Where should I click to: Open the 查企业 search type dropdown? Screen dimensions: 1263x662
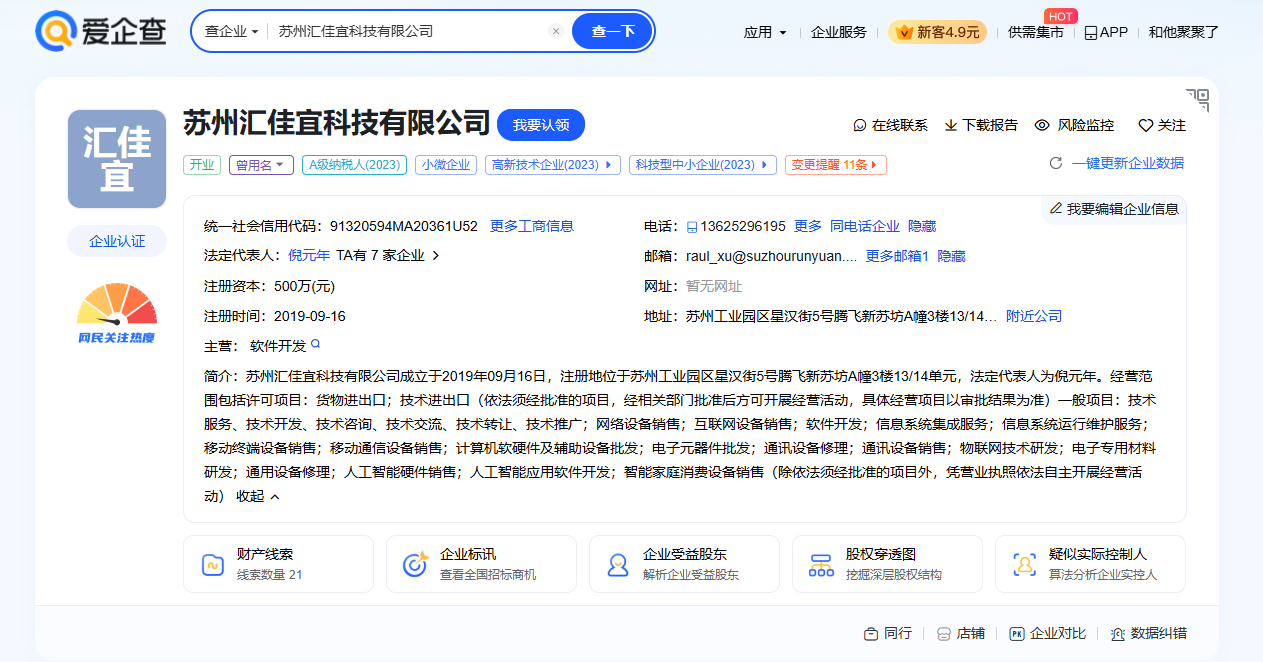coord(231,31)
